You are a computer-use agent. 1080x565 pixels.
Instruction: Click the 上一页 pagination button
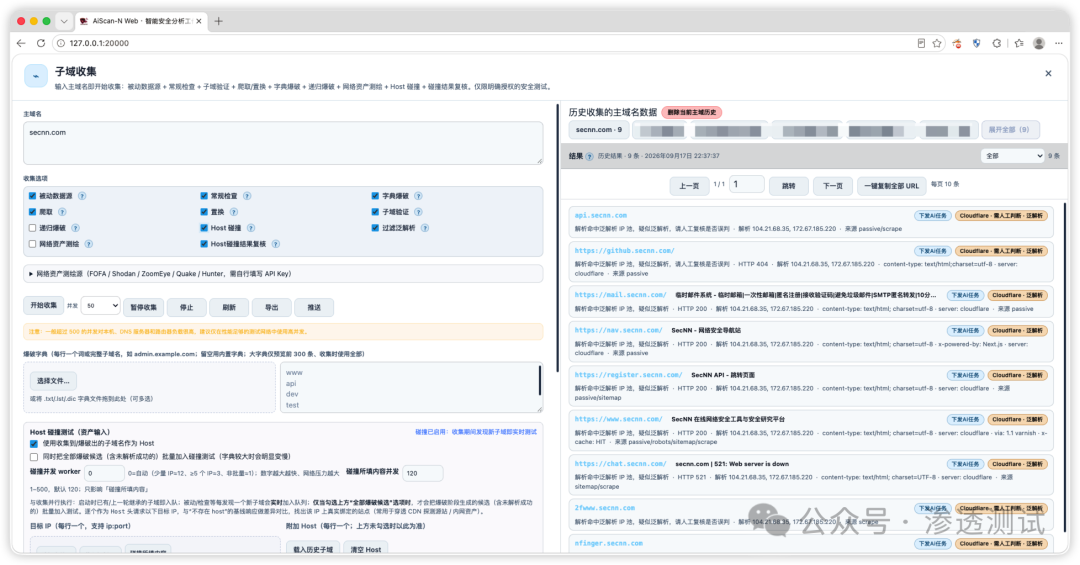(x=689, y=186)
